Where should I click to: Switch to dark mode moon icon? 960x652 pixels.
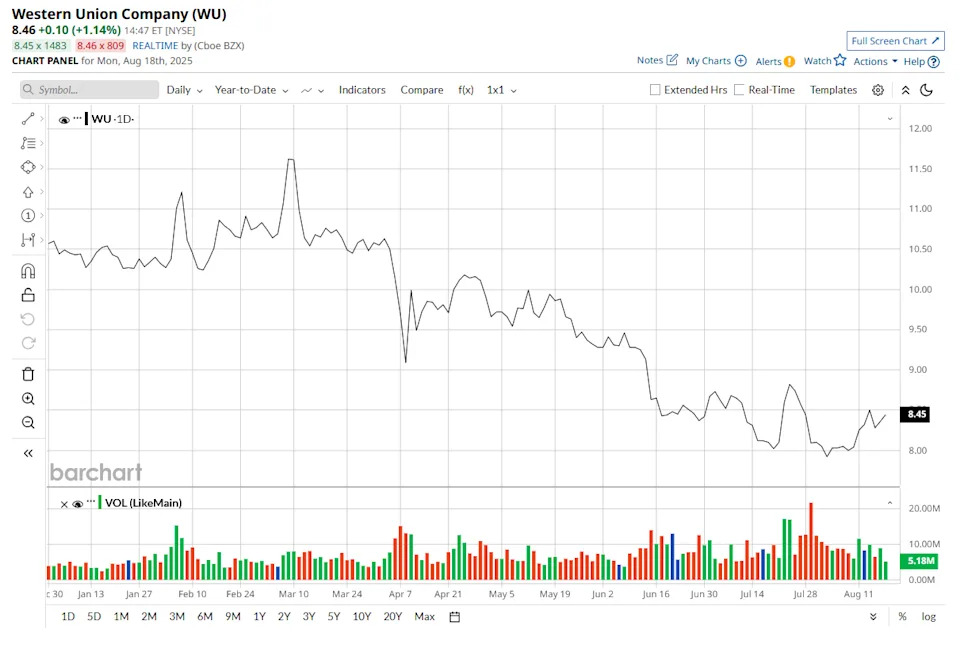[926, 90]
